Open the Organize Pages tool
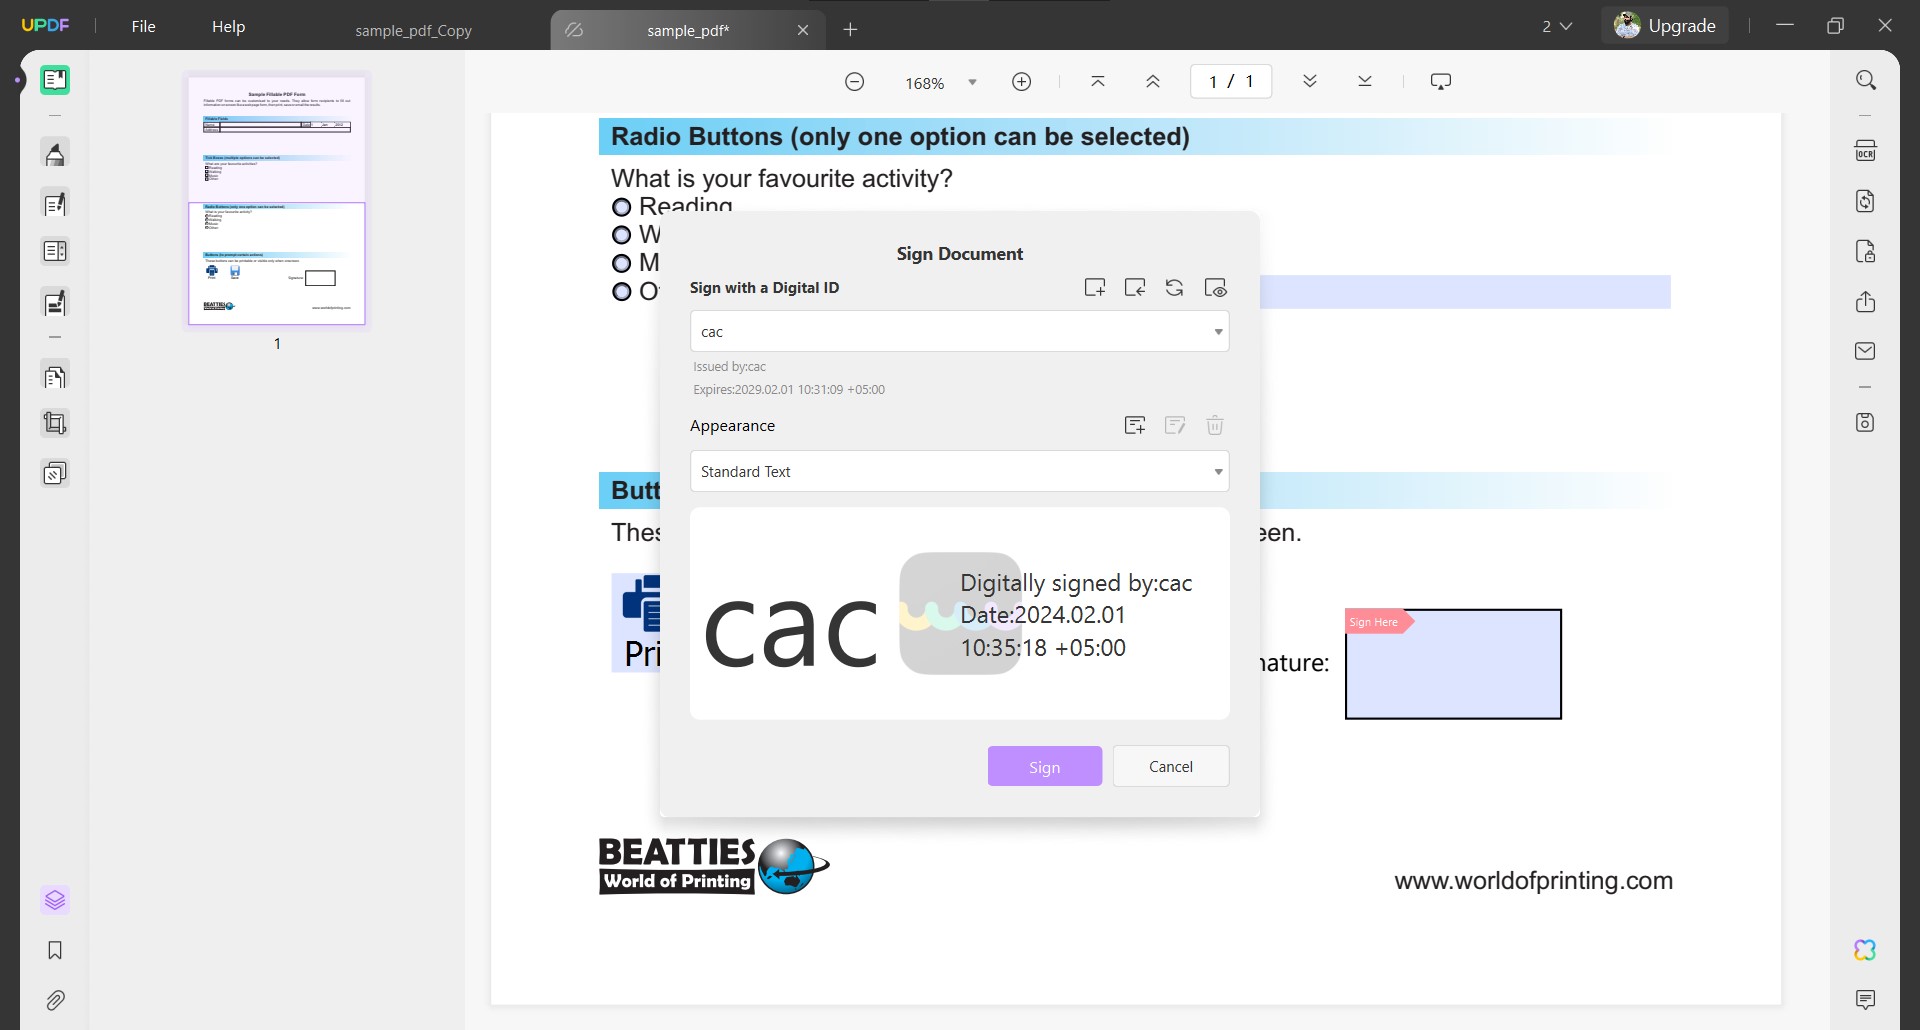 coord(55,377)
